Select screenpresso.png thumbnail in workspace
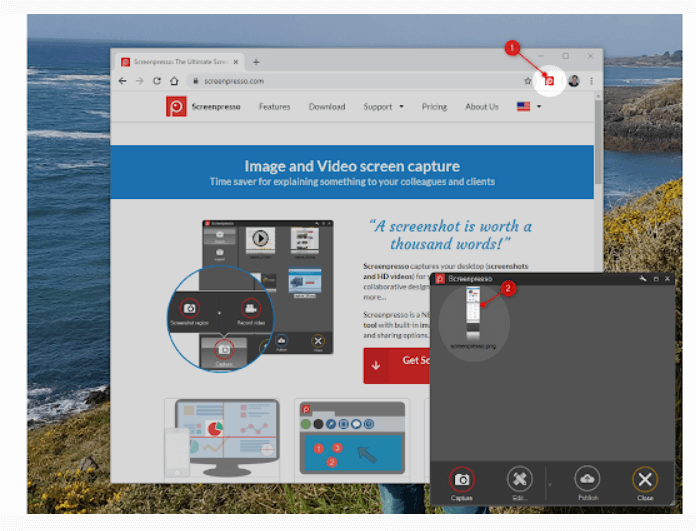Viewport: 696px width, 531px height. click(473, 317)
